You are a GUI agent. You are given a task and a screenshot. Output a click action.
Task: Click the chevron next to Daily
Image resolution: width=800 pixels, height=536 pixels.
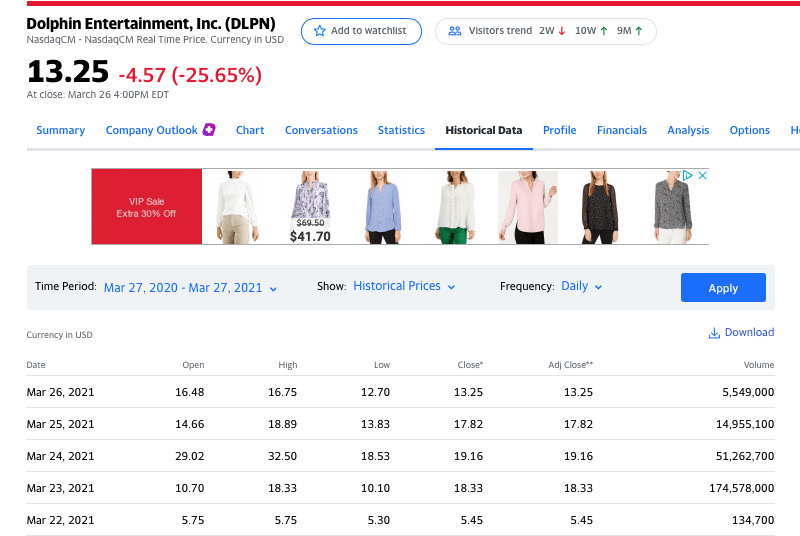click(598, 287)
